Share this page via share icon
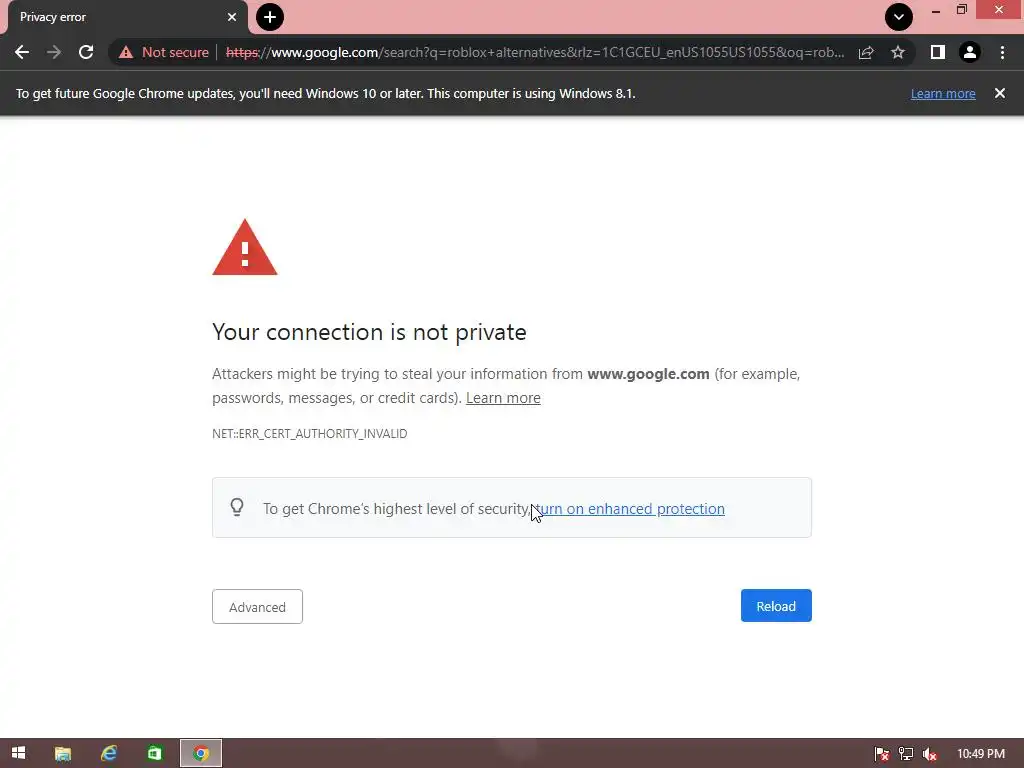1024x768 pixels. click(866, 52)
